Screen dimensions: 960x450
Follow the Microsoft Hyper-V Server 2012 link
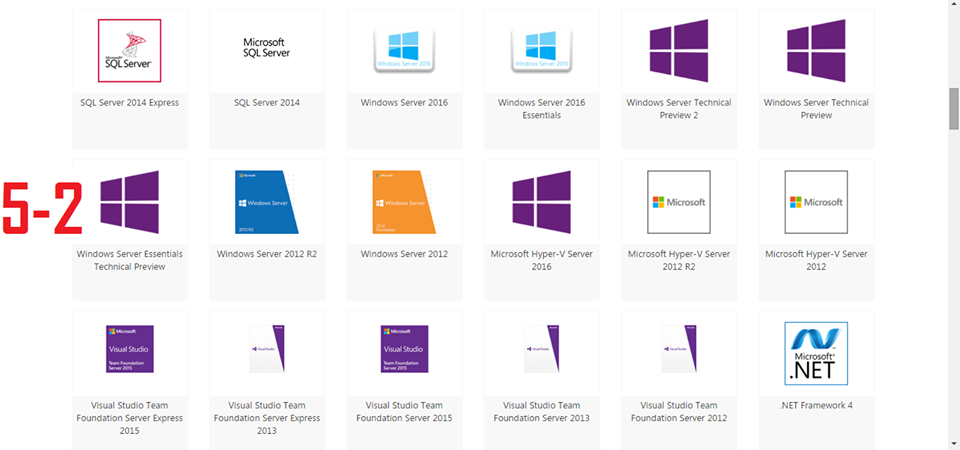pyautogui.click(x=816, y=260)
